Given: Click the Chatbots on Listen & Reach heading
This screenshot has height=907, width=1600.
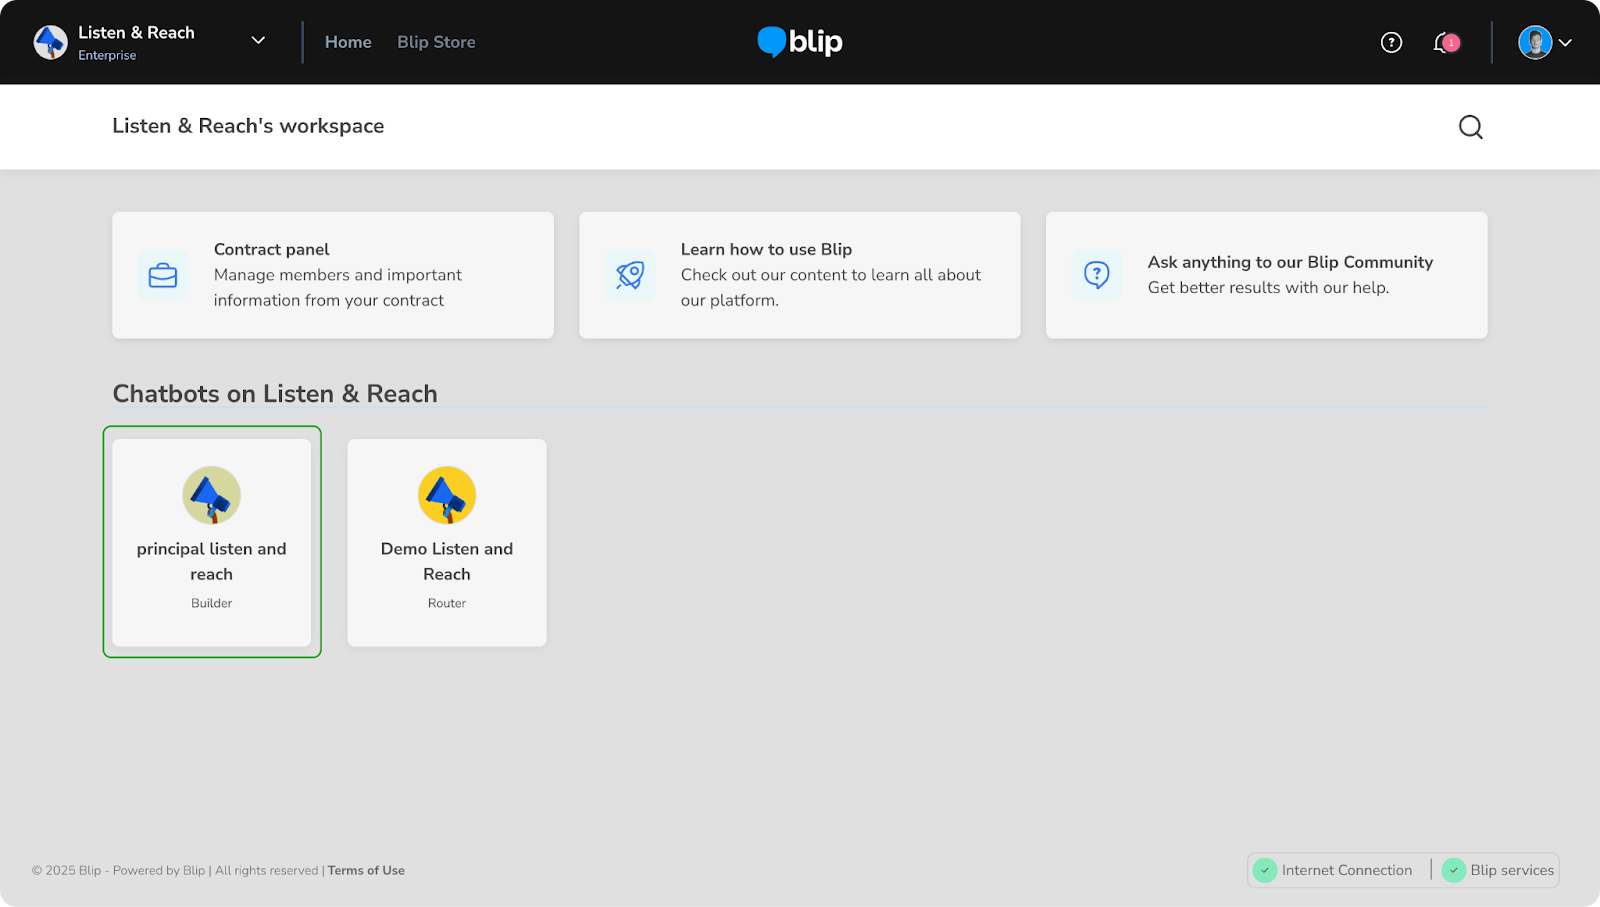Looking at the screenshot, I should [275, 394].
